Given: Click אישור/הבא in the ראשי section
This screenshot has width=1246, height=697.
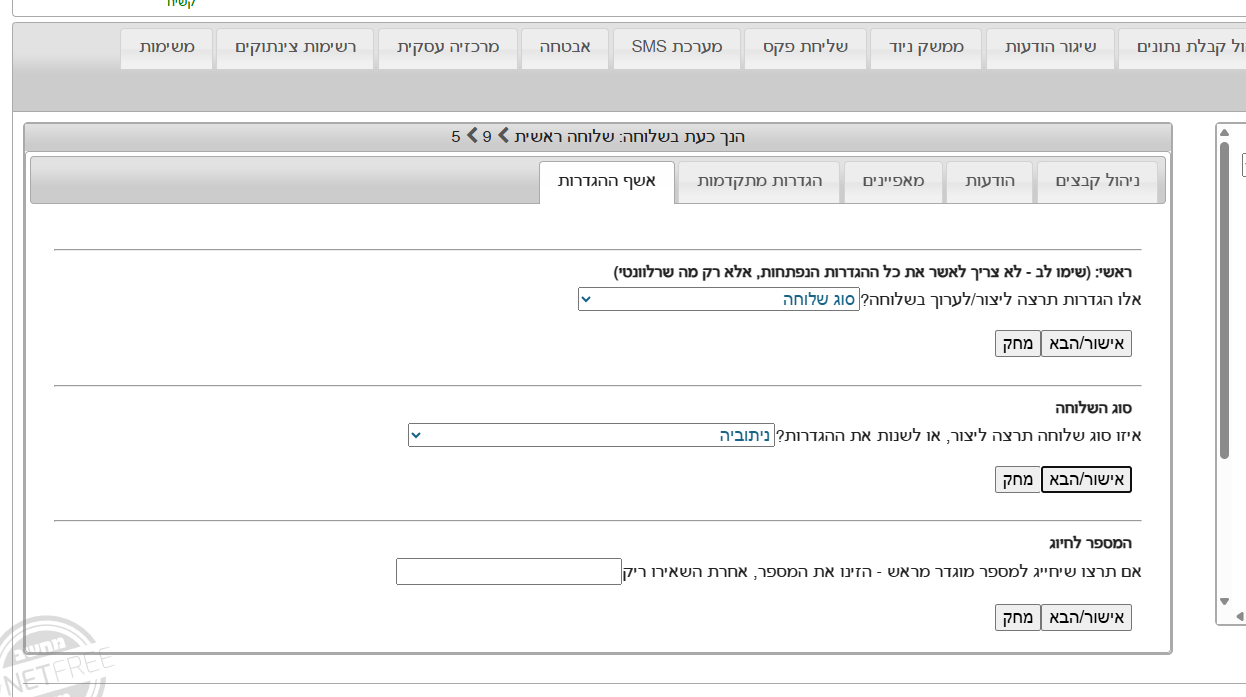Looking at the screenshot, I should (1086, 344).
